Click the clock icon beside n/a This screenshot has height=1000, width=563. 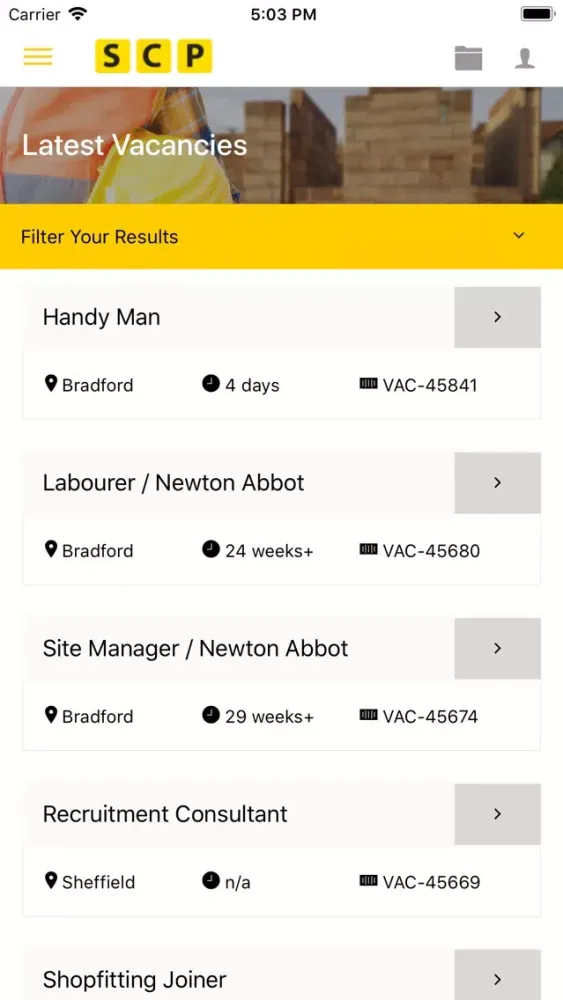pos(211,881)
